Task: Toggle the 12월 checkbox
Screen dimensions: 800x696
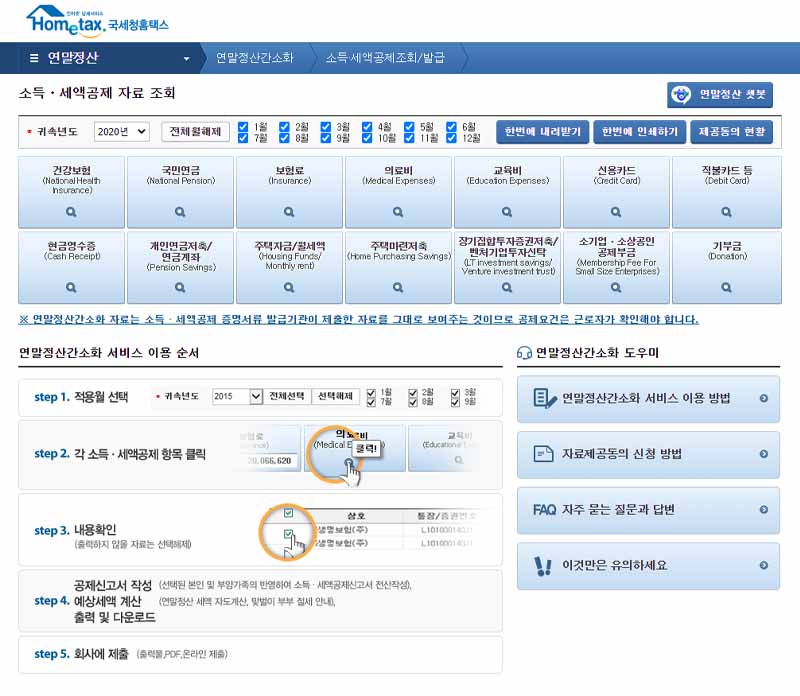Action: coord(452,138)
